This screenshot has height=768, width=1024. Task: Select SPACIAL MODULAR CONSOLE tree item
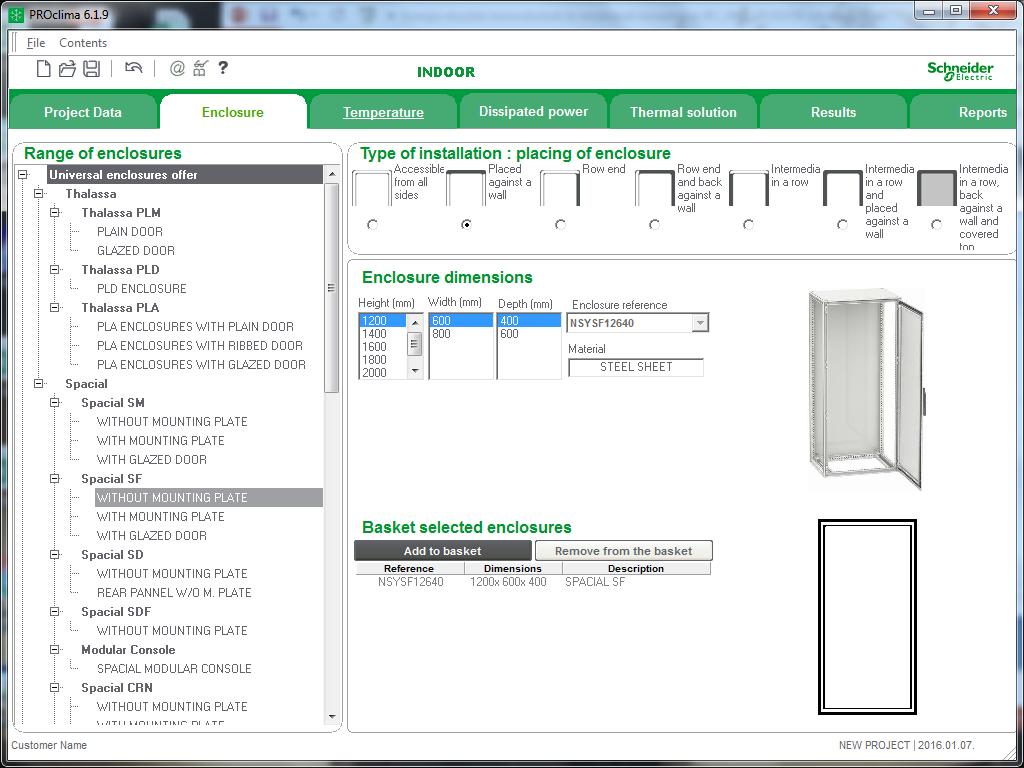174,669
